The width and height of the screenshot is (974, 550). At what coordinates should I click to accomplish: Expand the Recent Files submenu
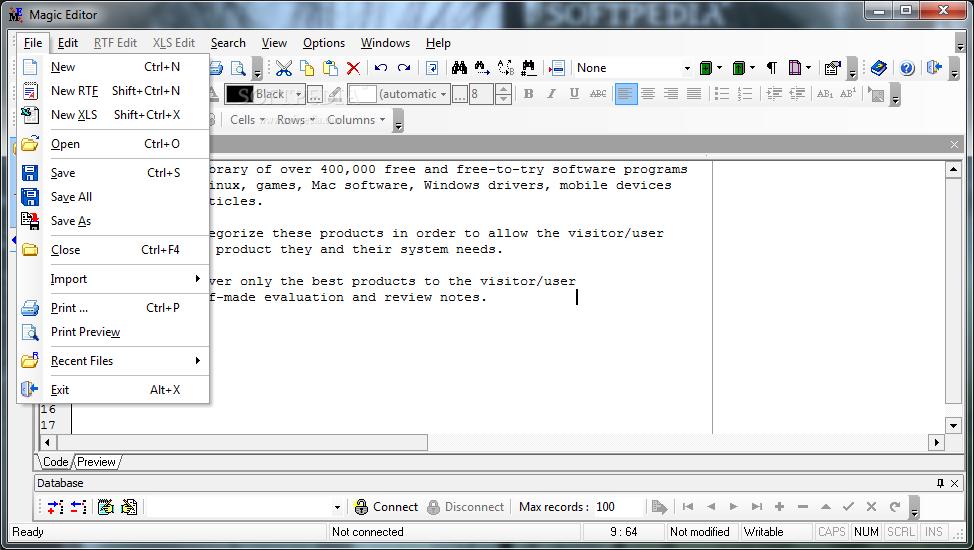click(114, 361)
